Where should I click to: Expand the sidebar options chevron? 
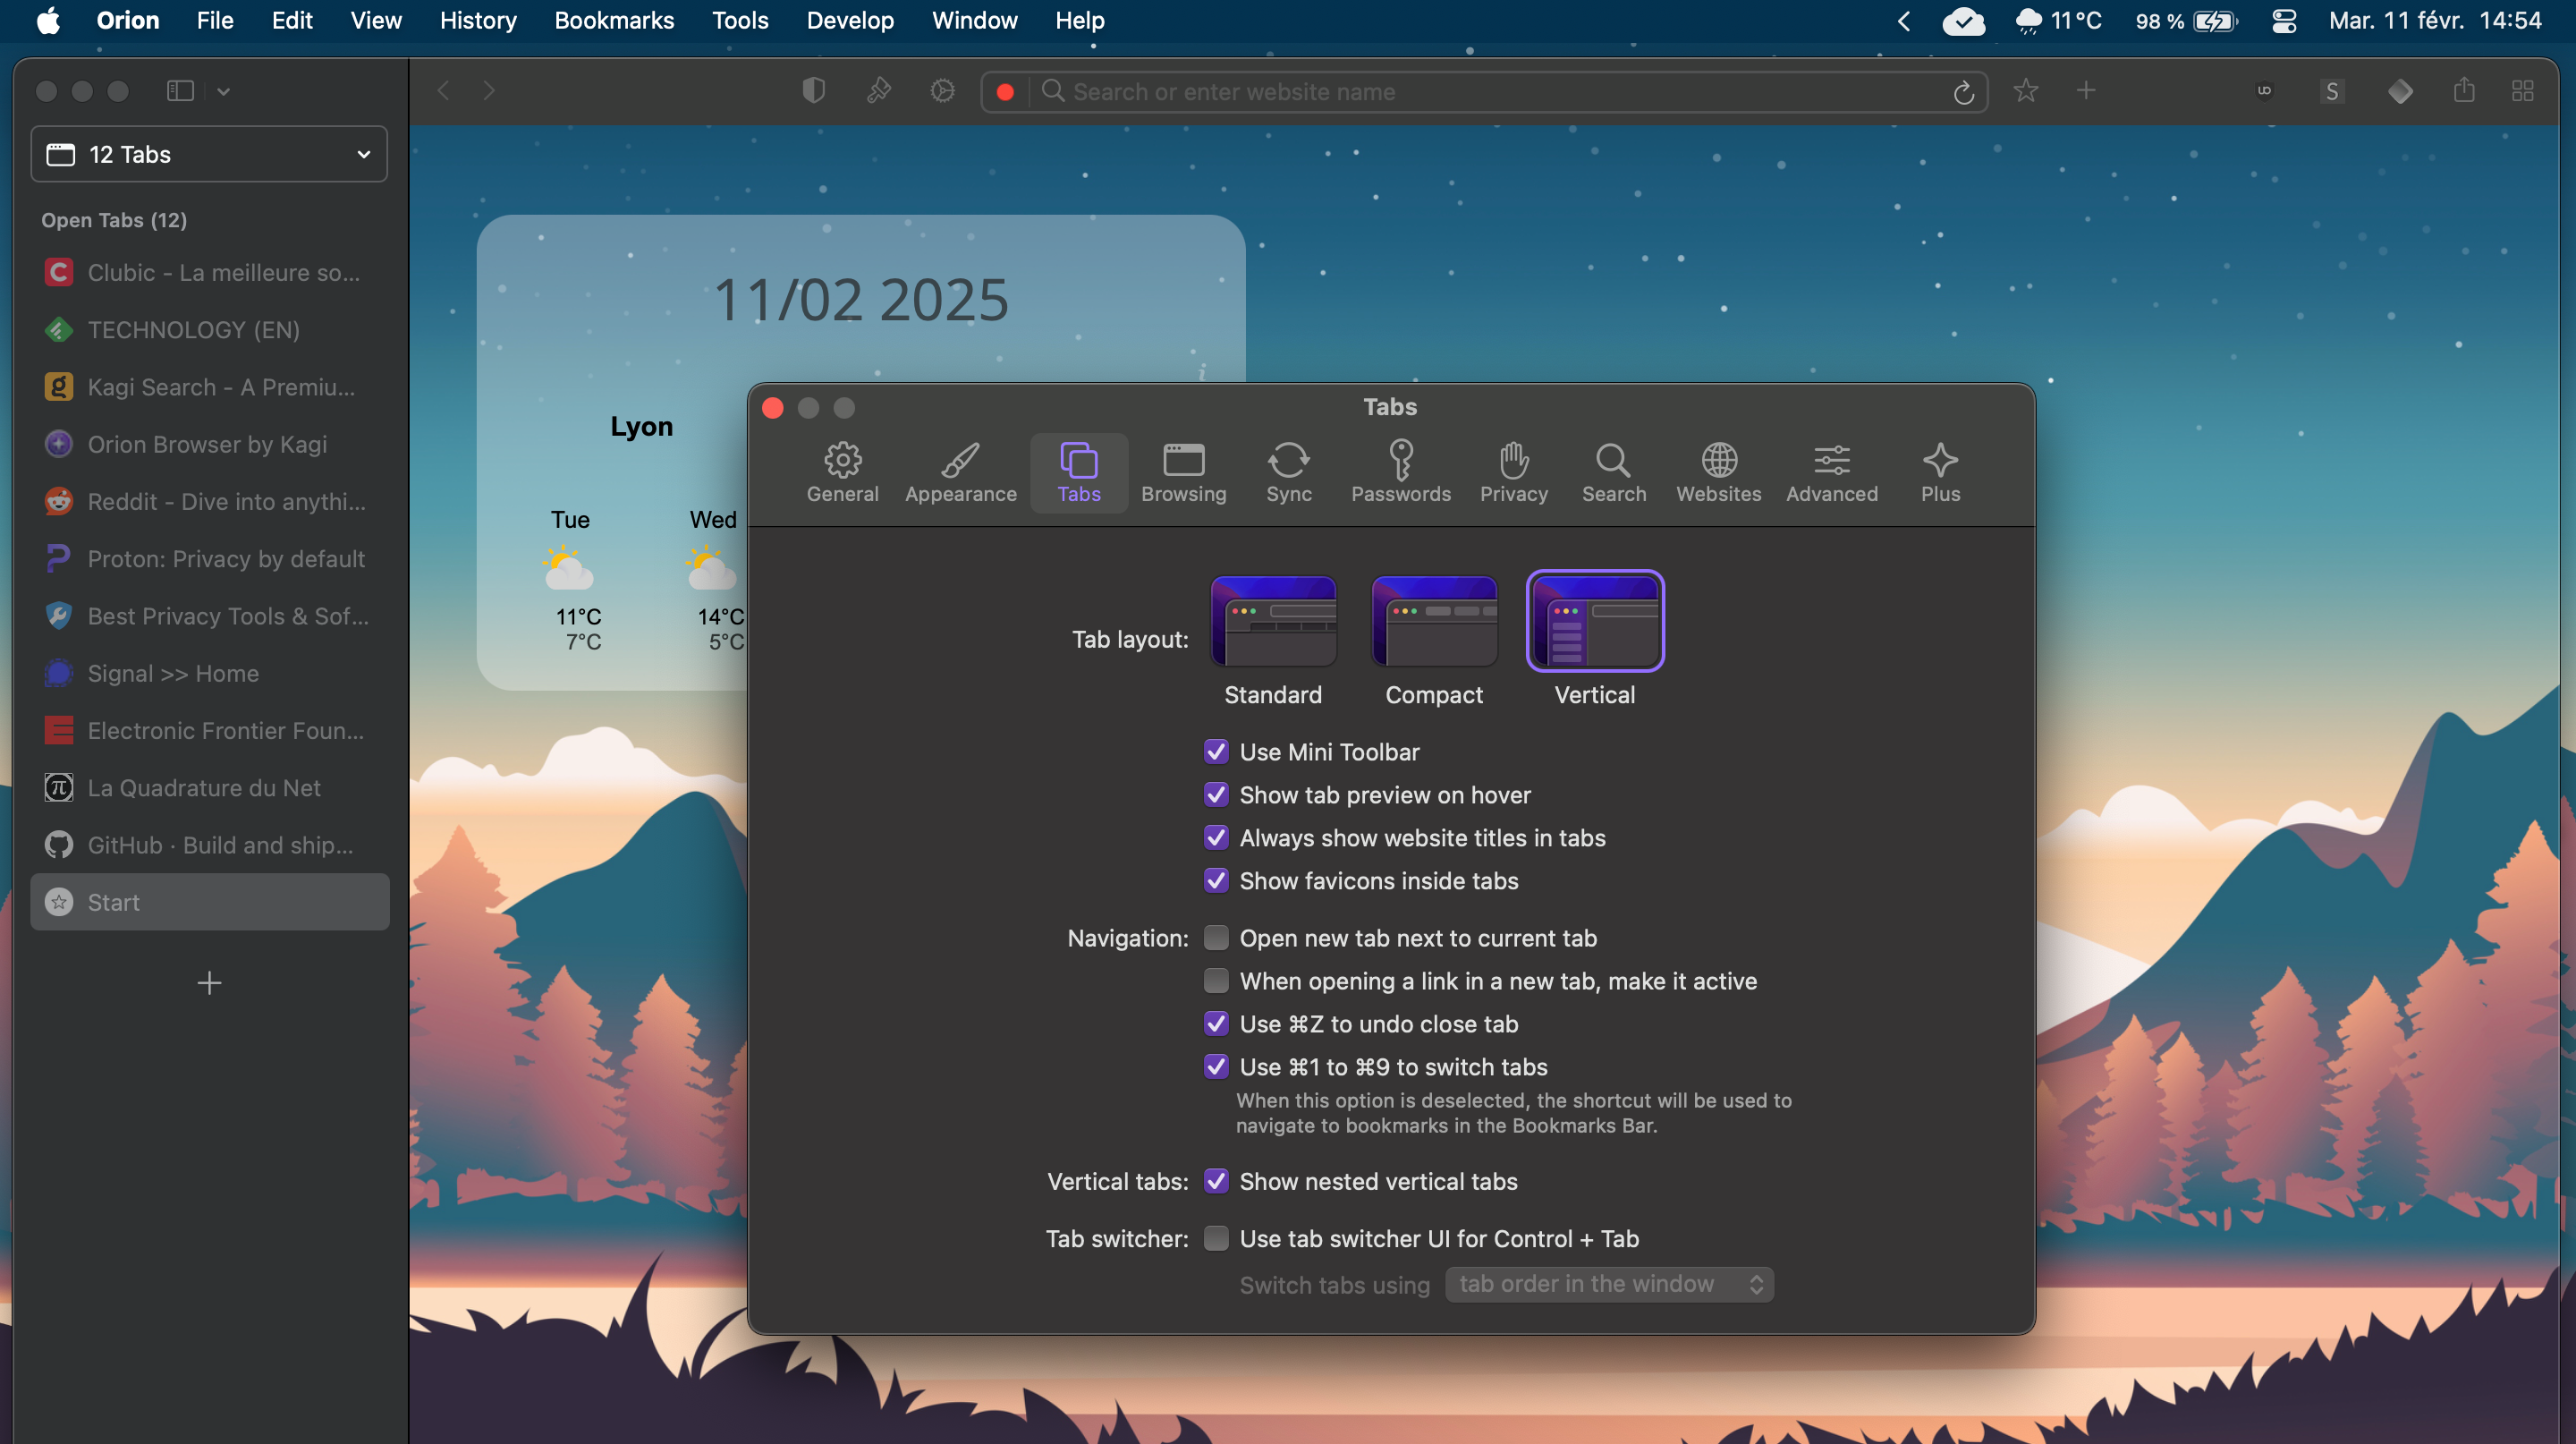pyautogui.click(x=224, y=91)
